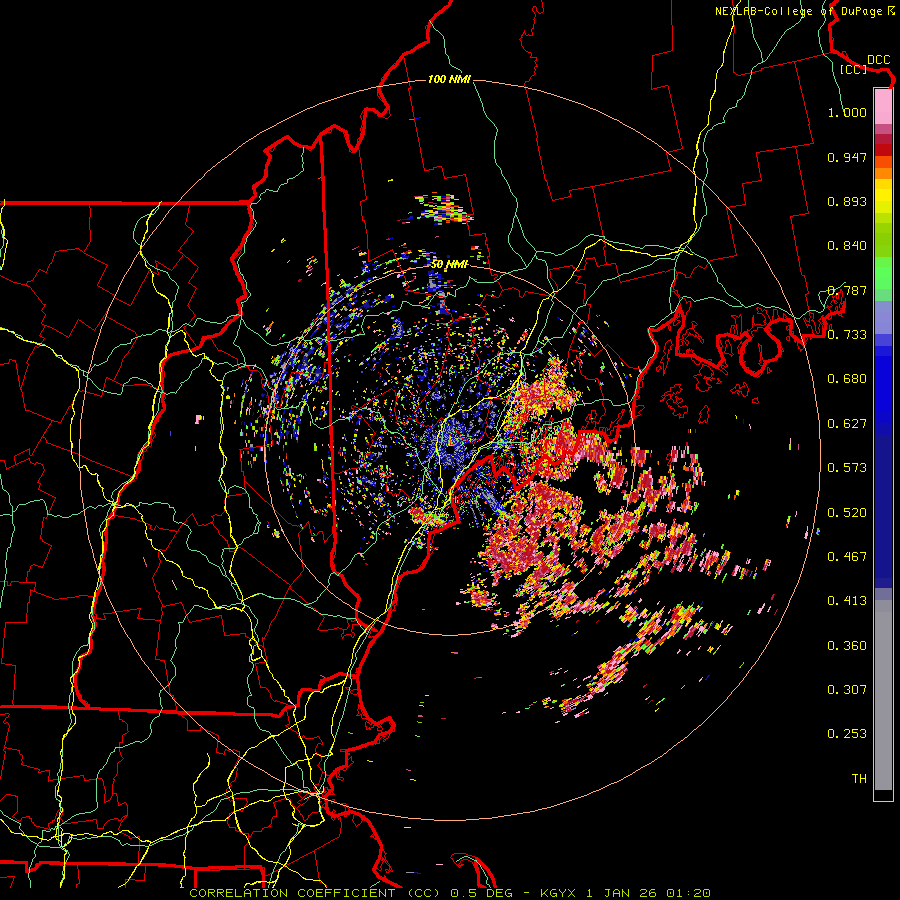
Task: Click the 0.680 legend value
Action: tap(847, 379)
